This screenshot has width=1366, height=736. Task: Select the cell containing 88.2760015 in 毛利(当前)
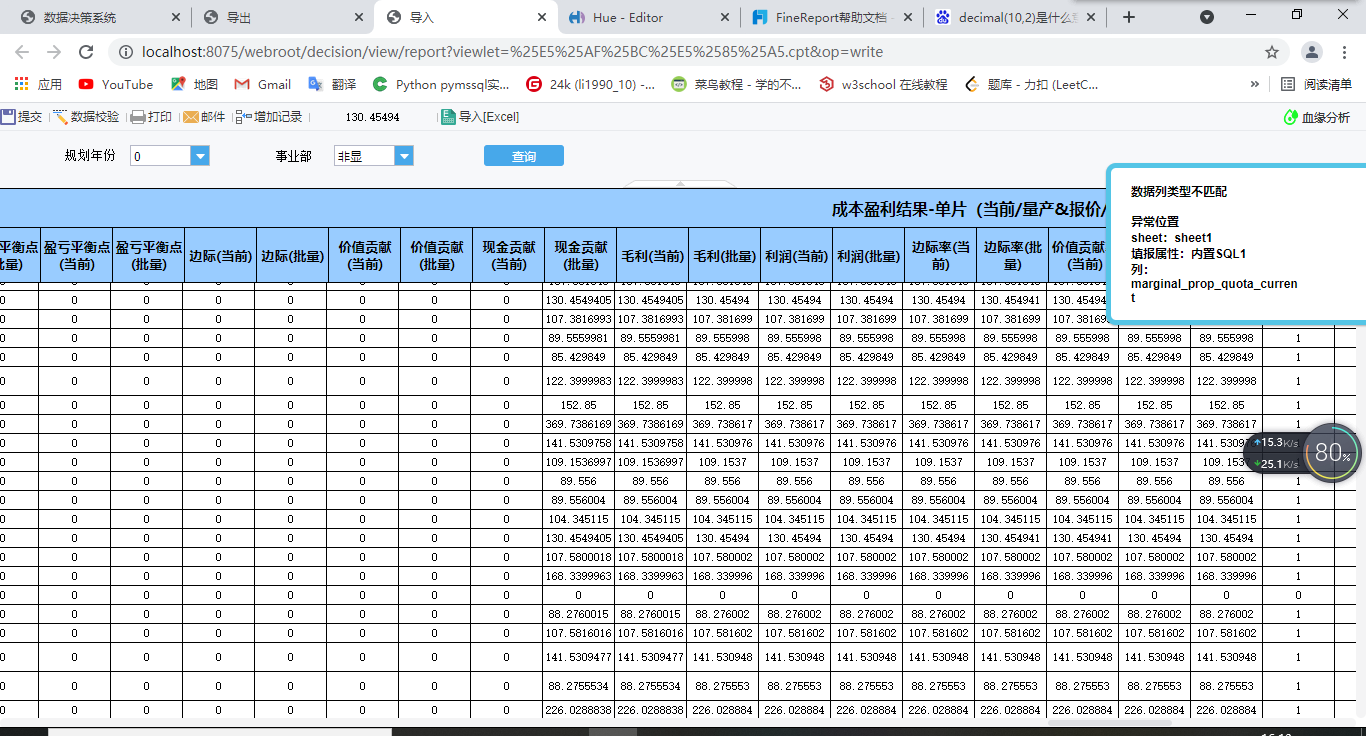point(651,614)
